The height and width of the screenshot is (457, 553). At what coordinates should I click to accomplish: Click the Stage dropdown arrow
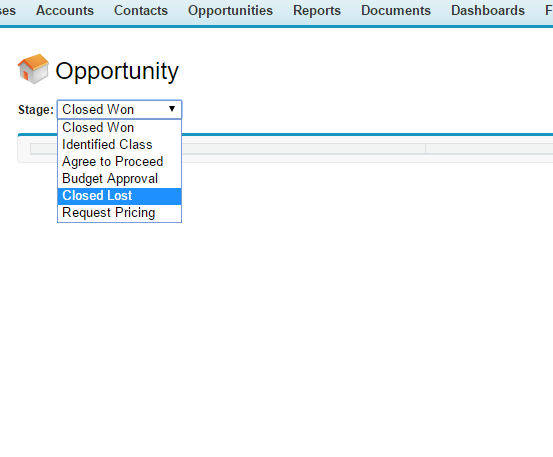point(172,109)
